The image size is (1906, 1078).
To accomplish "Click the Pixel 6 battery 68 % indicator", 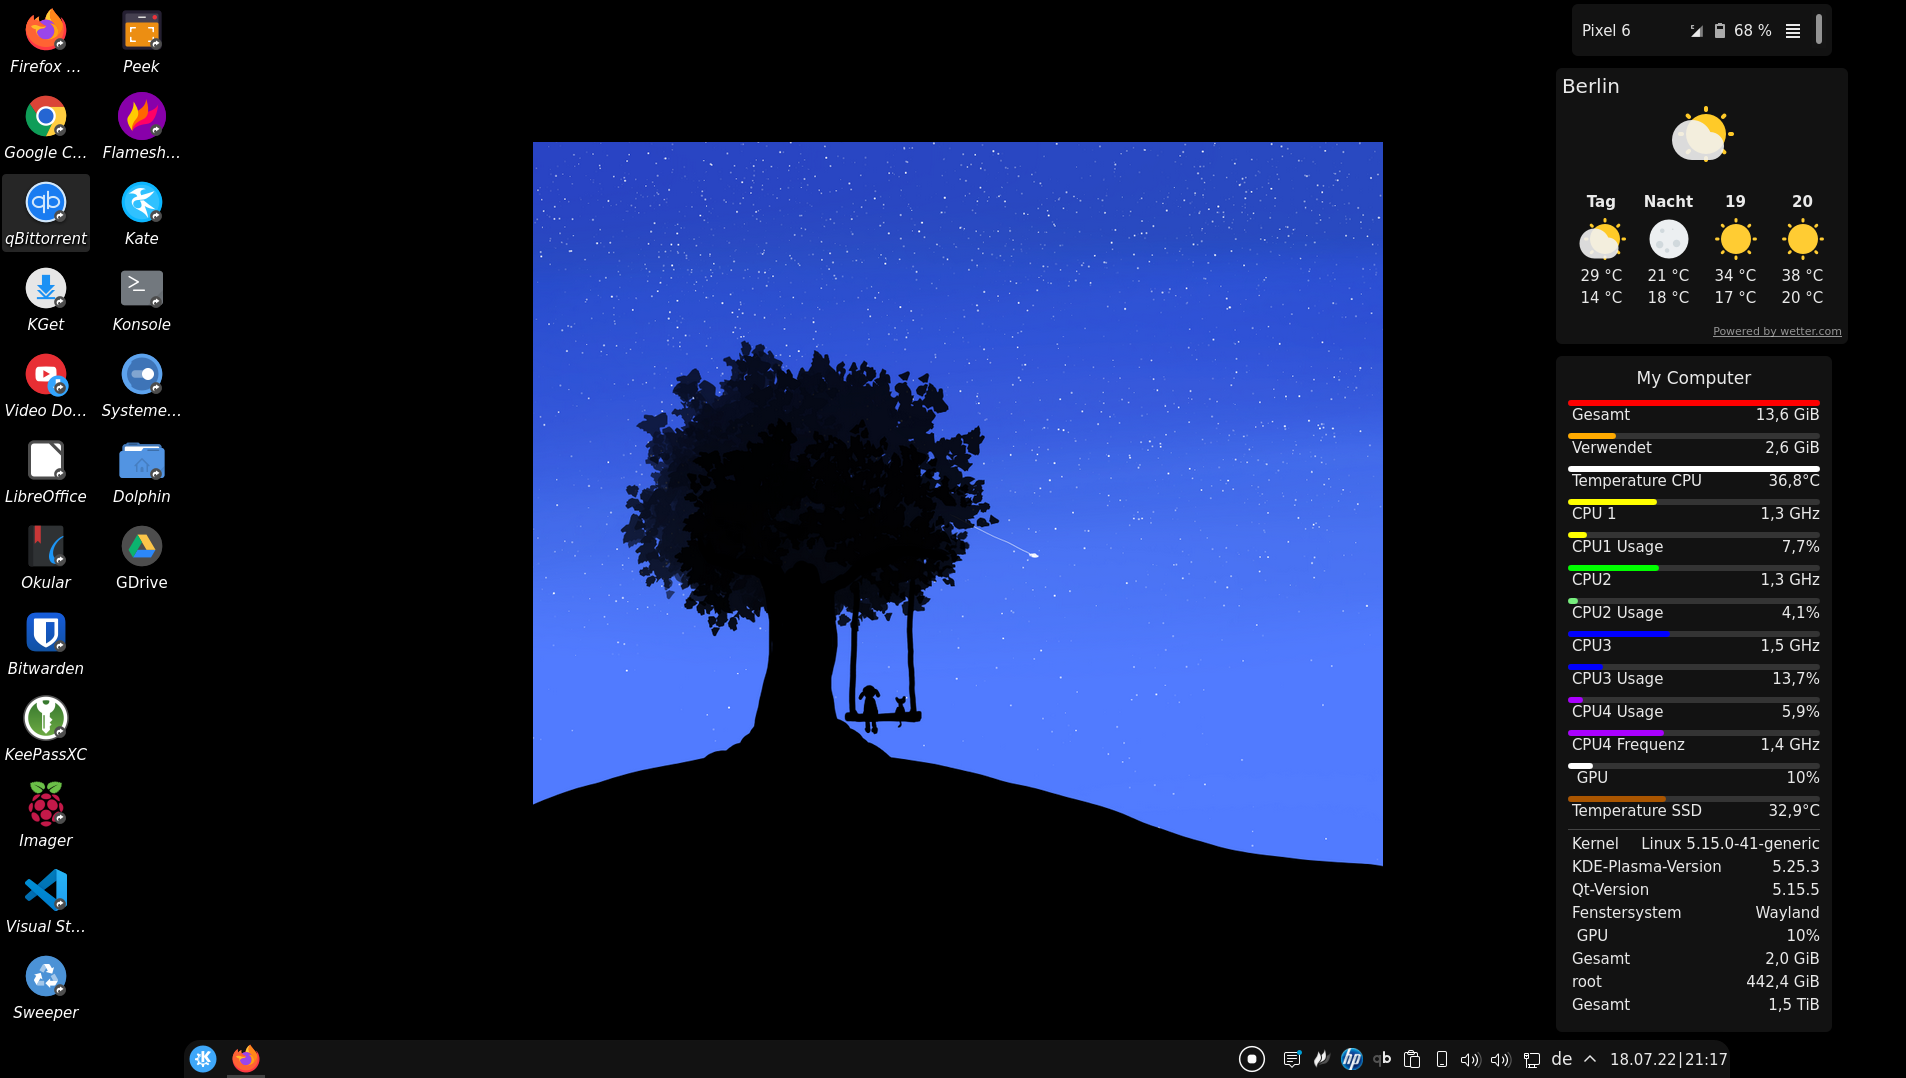I will click(x=1743, y=31).
